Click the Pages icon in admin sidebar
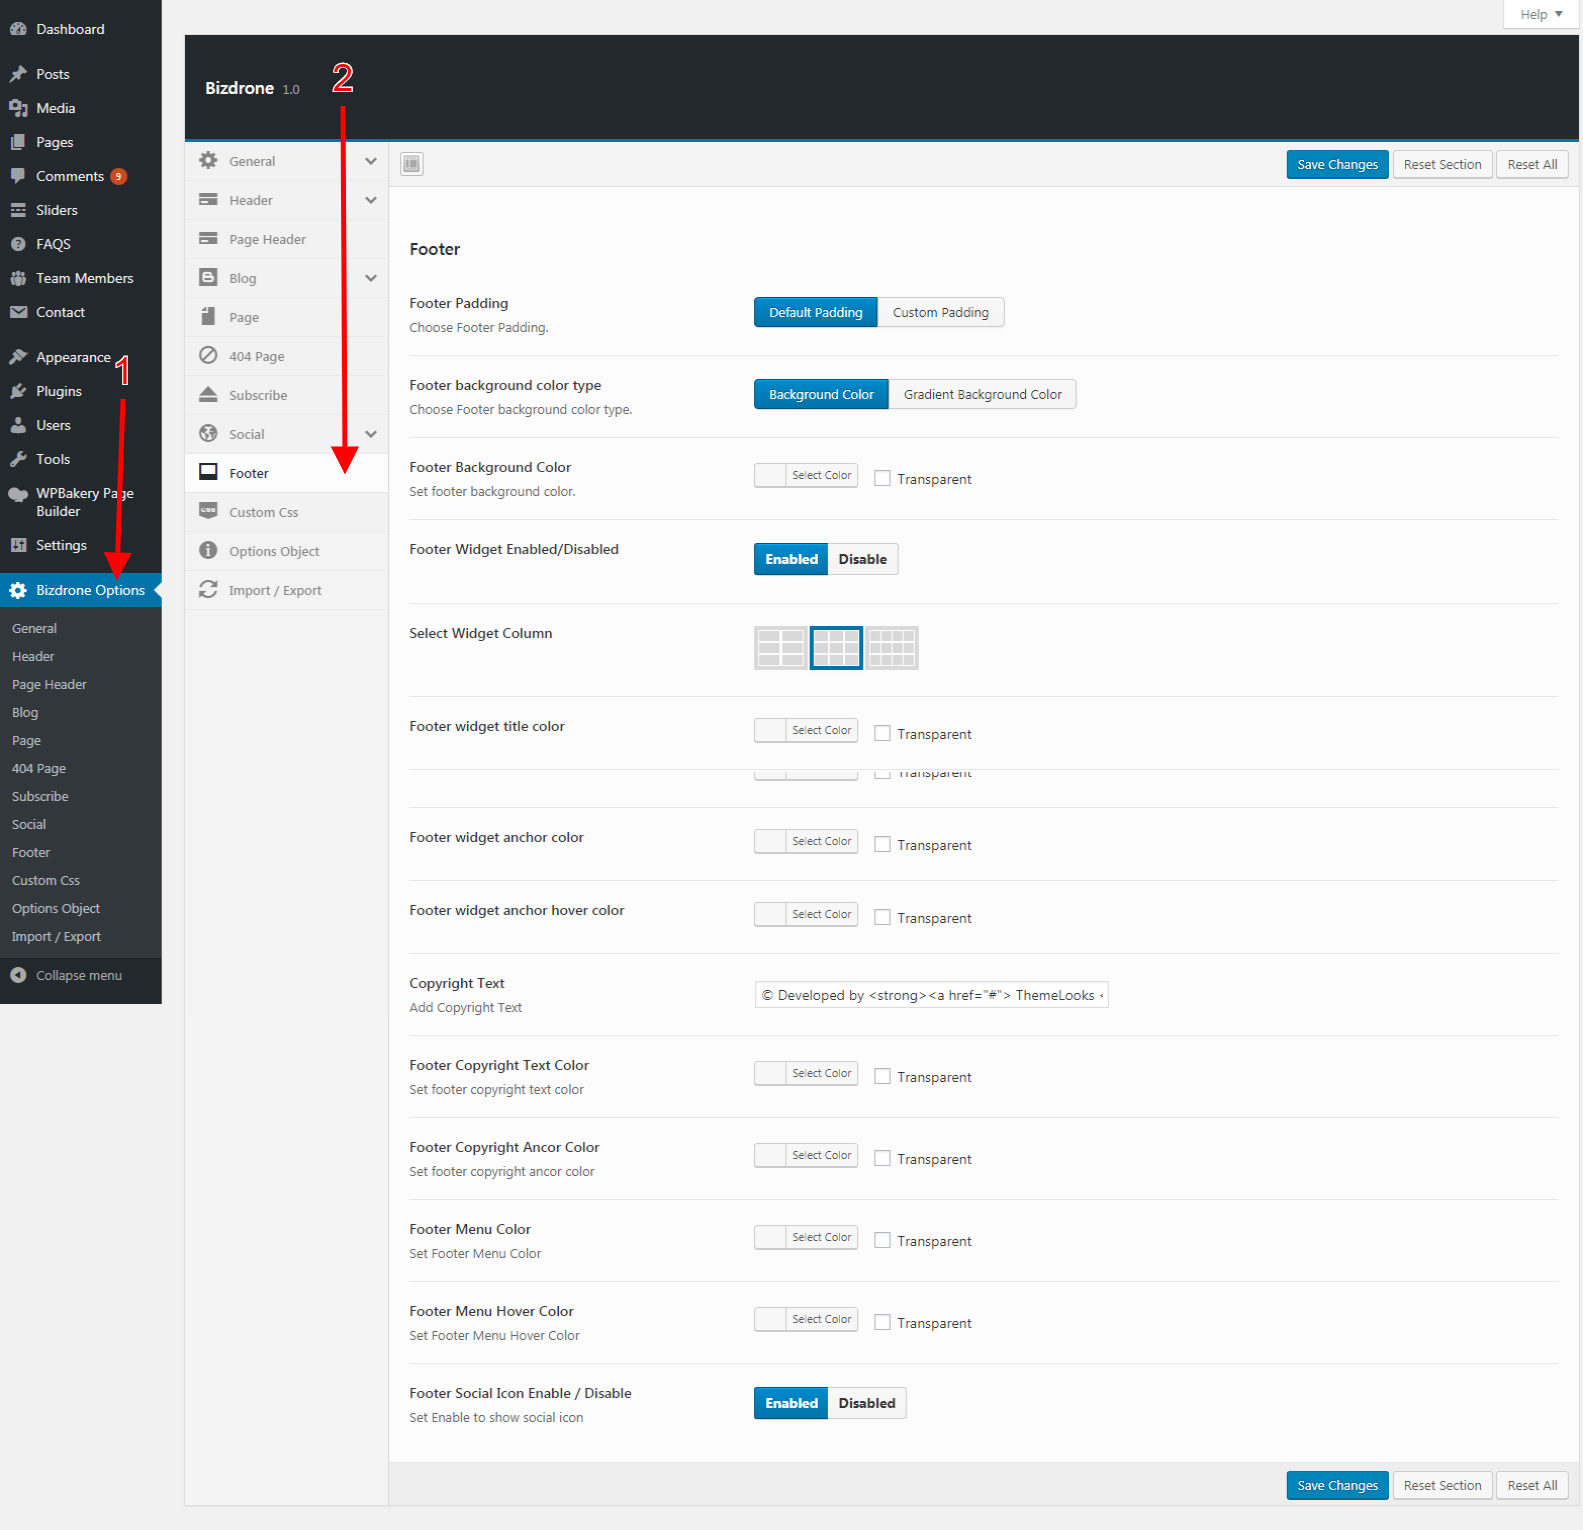This screenshot has width=1583, height=1530. click(18, 142)
